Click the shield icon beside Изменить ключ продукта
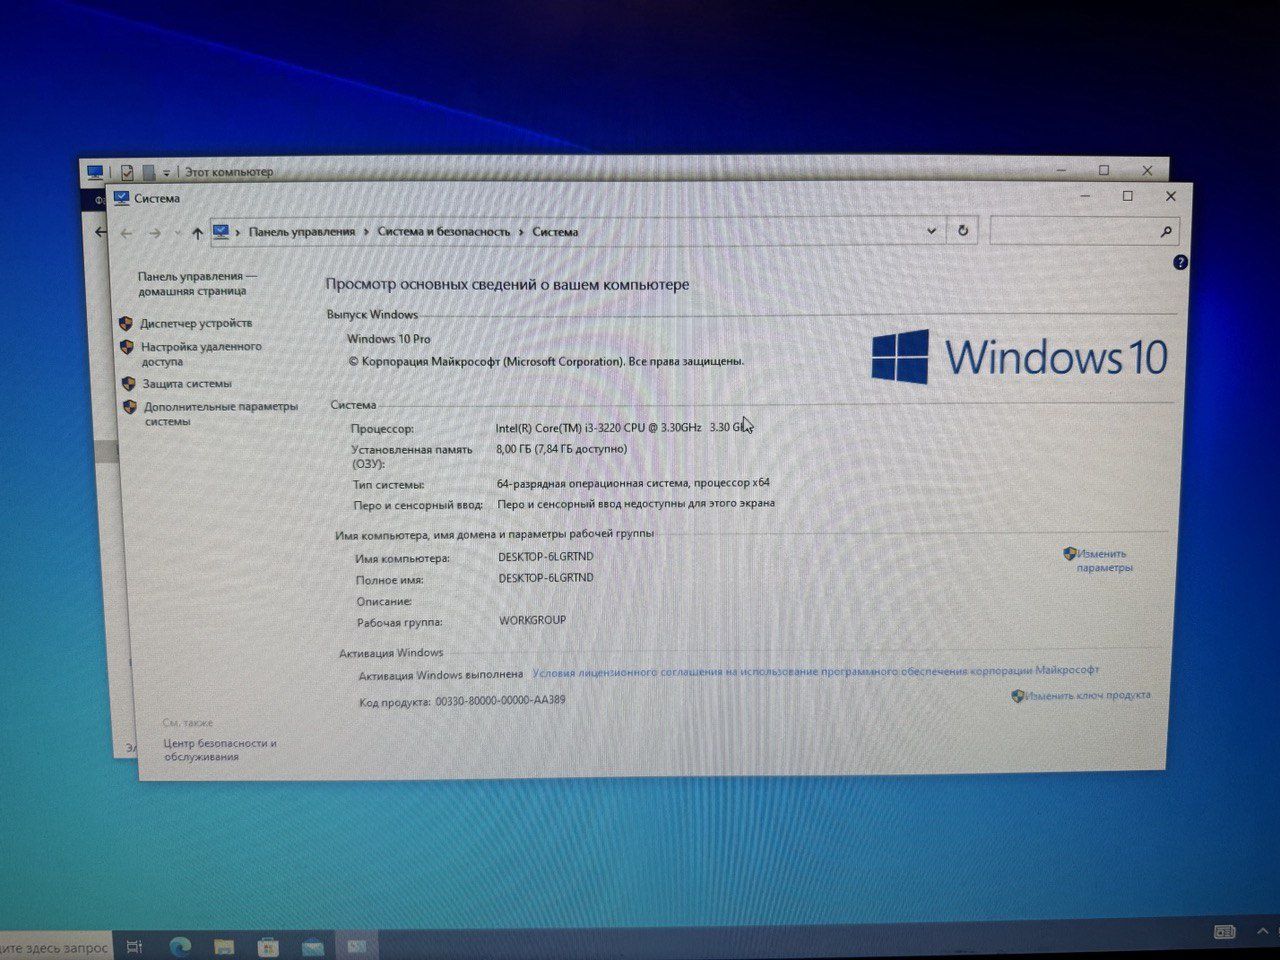 pos(1018,696)
